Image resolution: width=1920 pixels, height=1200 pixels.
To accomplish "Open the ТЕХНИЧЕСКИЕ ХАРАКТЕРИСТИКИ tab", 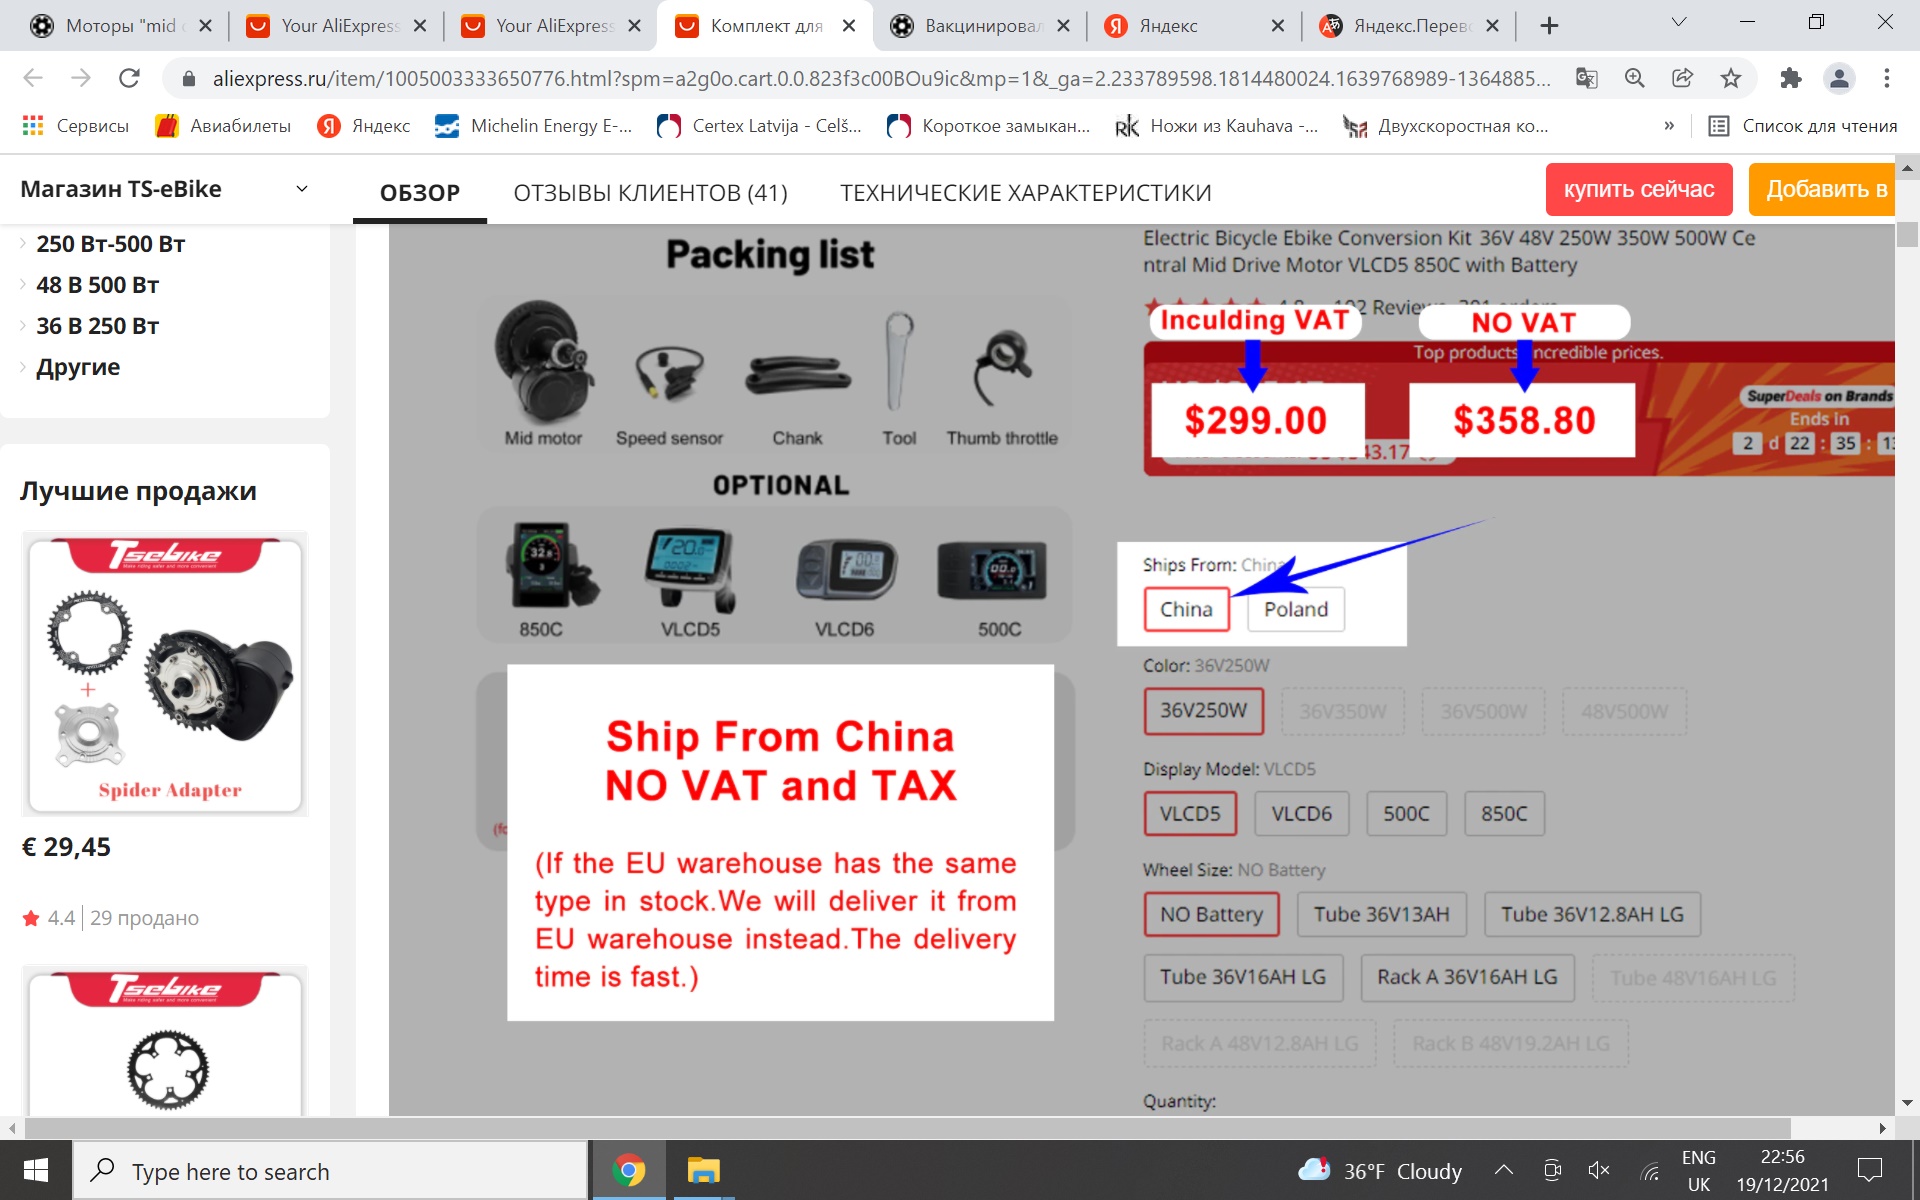I will click(1025, 192).
